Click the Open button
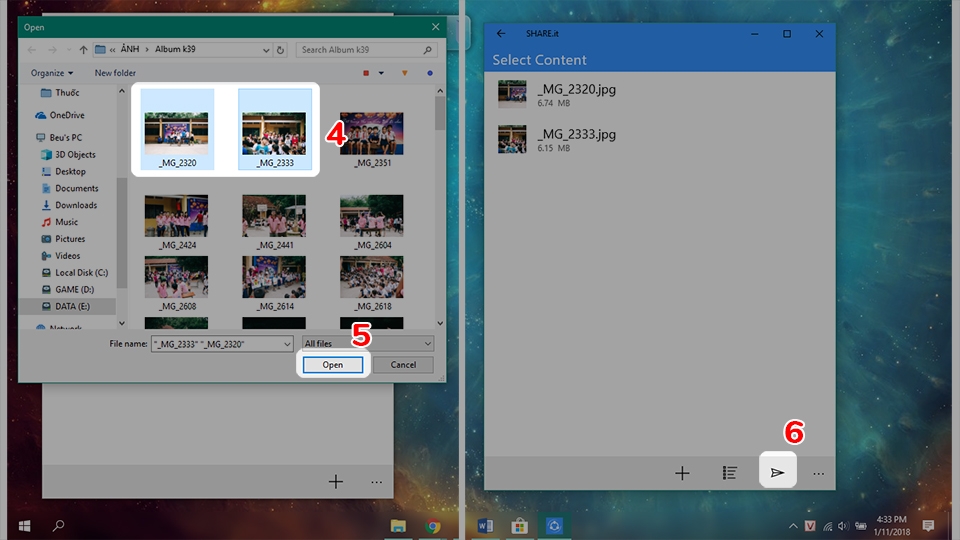Image resolution: width=960 pixels, height=540 pixels. (333, 365)
